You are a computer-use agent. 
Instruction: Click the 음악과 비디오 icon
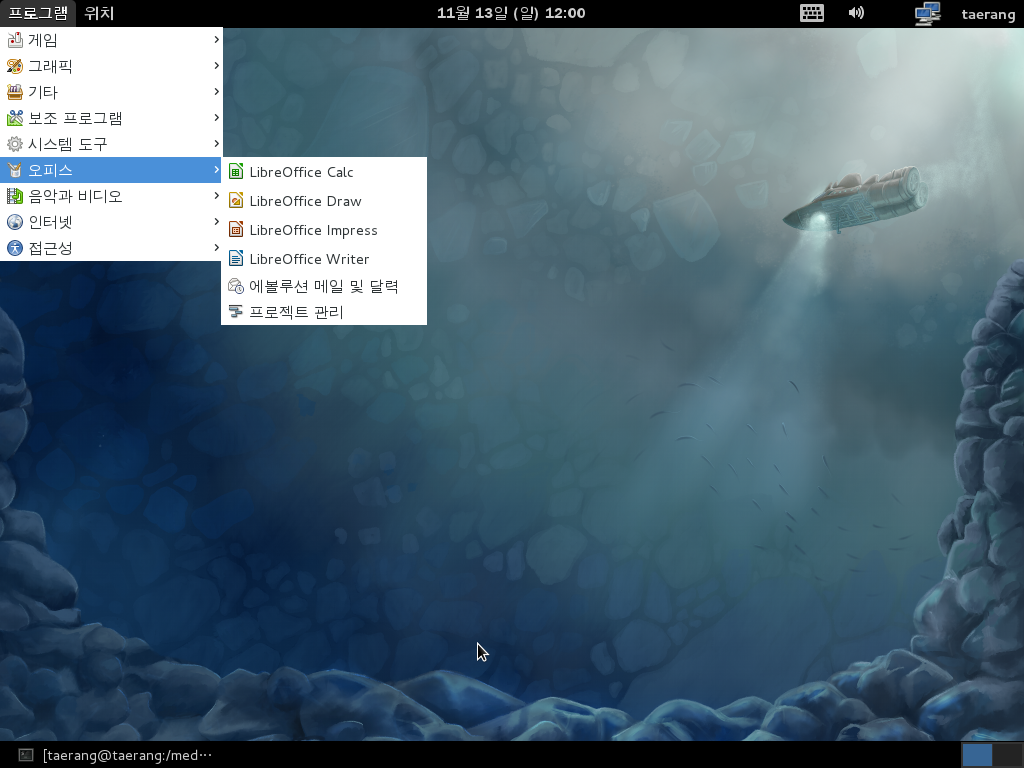coord(14,197)
